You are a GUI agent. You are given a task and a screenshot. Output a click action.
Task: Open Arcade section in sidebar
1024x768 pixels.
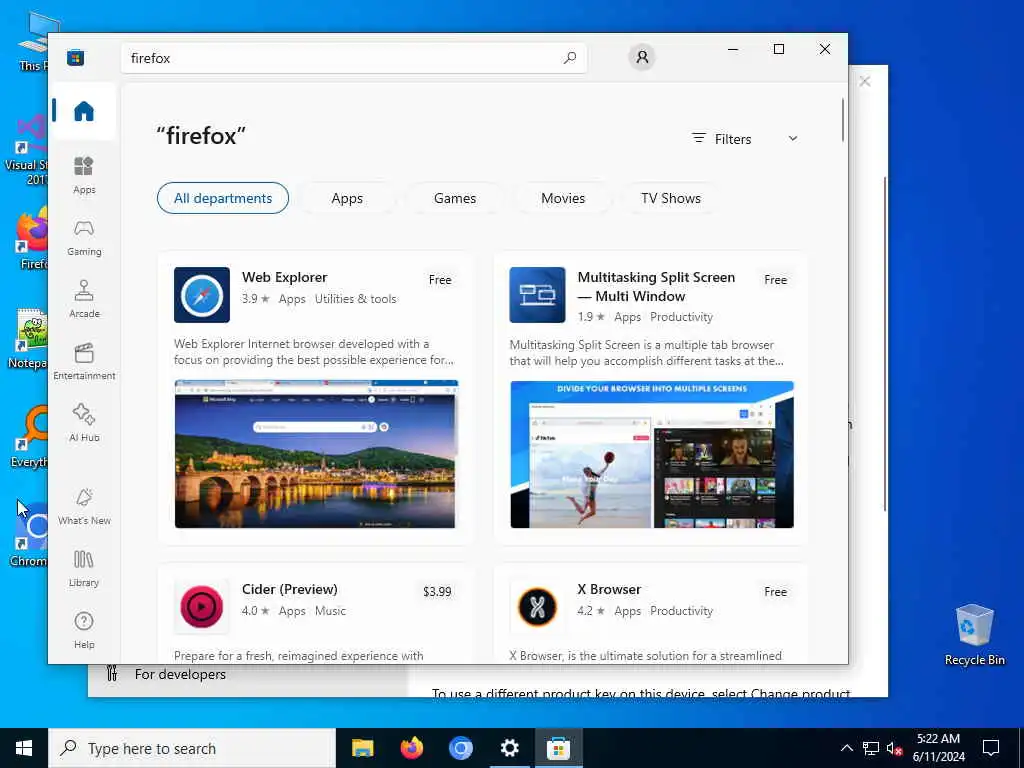pyautogui.click(x=84, y=299)
